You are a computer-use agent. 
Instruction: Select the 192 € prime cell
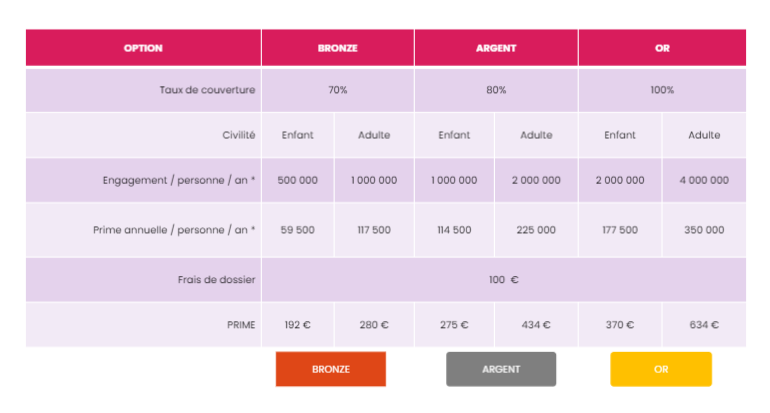tap(298, 325)
